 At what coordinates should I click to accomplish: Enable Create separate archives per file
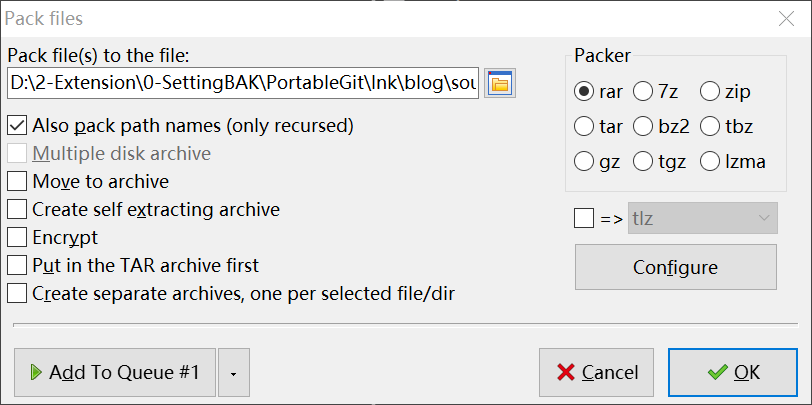coord(16,294)
